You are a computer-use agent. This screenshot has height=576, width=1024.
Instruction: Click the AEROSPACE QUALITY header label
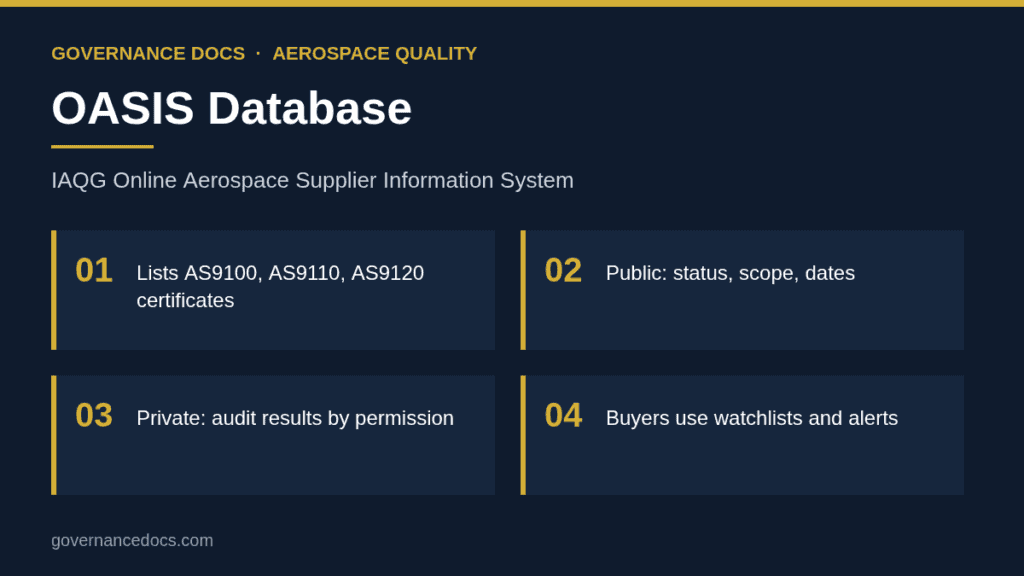tap(374, 54)
